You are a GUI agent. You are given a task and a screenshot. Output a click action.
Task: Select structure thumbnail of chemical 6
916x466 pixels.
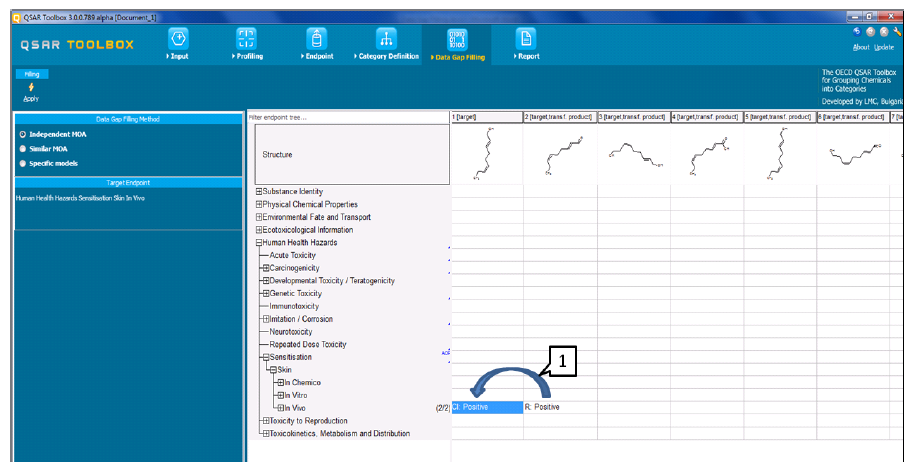click(x=853, y=154)
